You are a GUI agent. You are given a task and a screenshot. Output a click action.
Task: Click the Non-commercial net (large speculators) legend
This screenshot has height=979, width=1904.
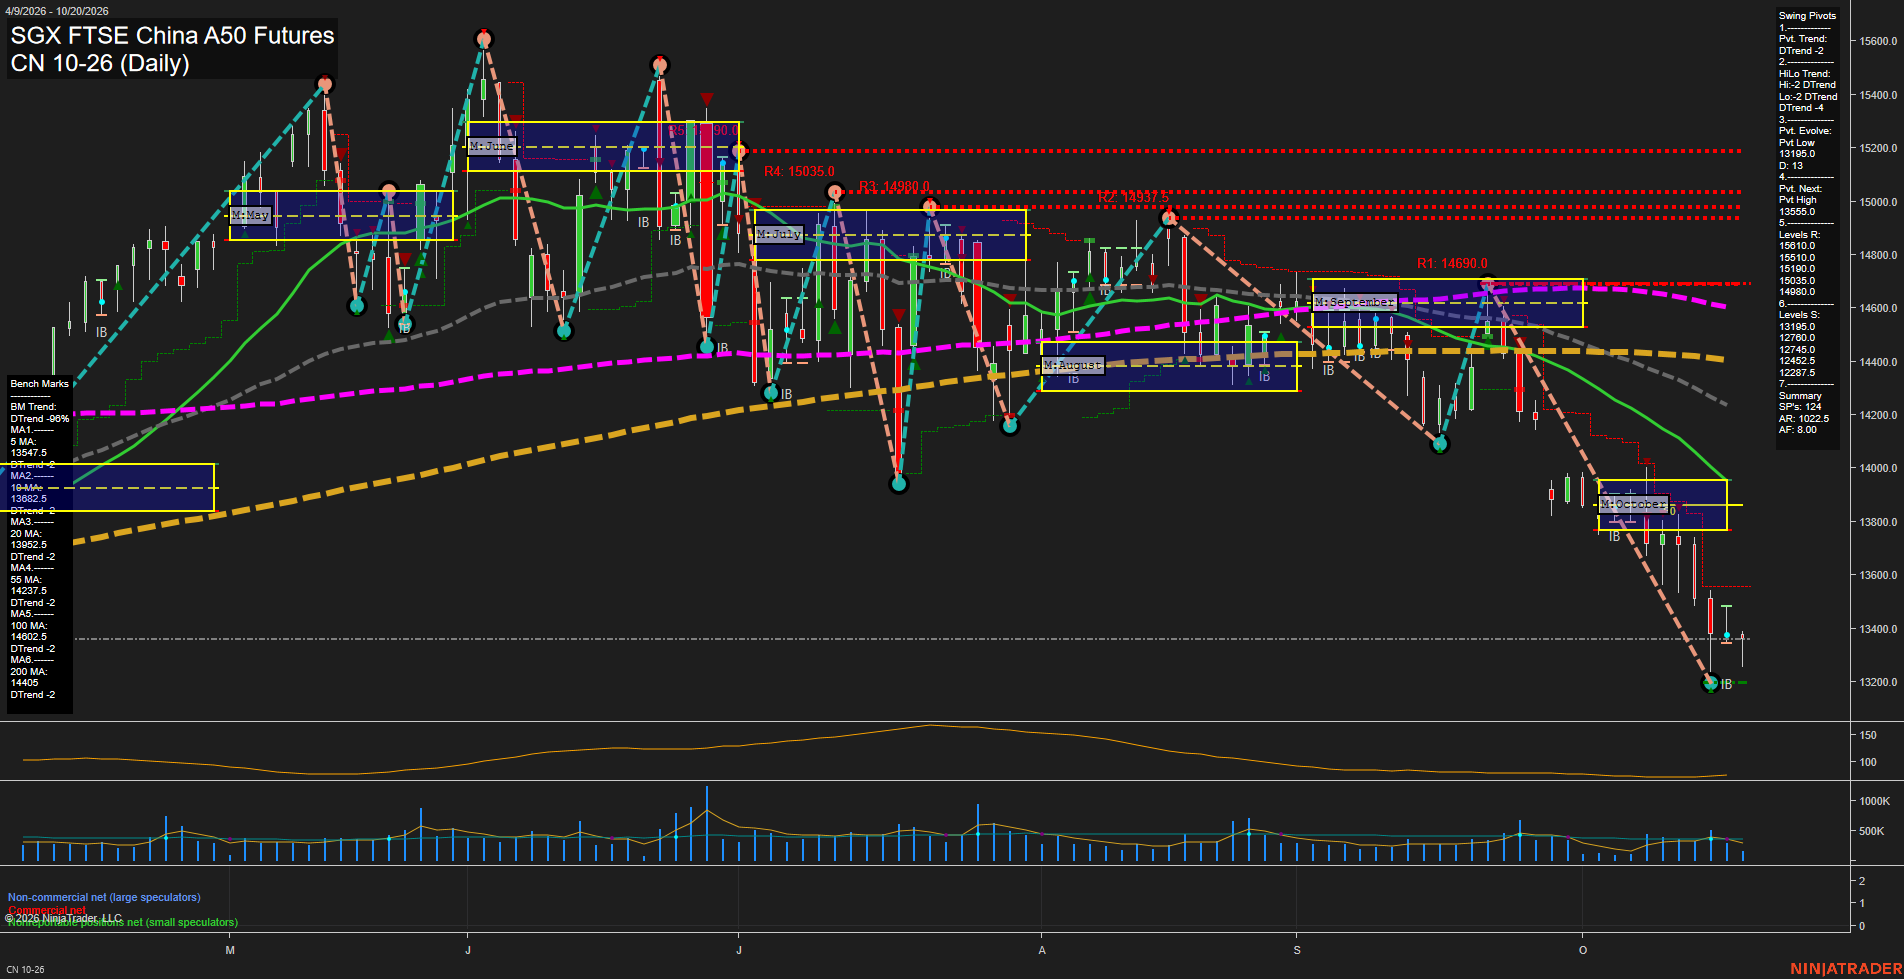point(104,898)
